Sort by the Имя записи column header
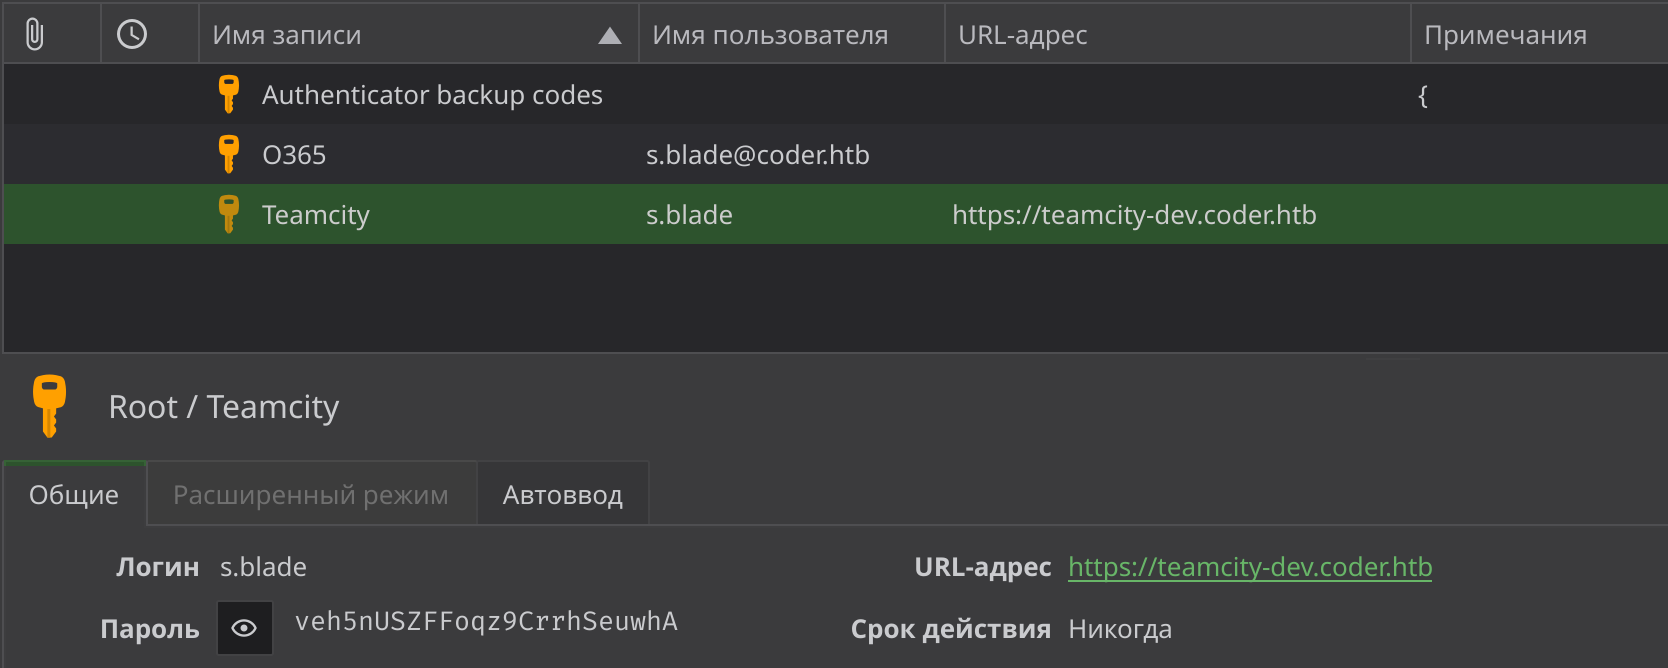1668x668 pixels. click(419, 35)
